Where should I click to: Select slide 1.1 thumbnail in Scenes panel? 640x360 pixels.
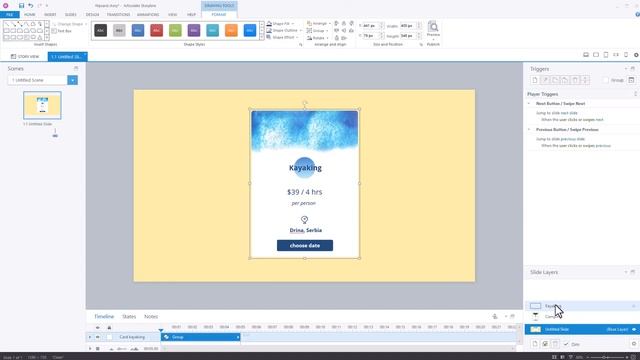pos(42,105)
